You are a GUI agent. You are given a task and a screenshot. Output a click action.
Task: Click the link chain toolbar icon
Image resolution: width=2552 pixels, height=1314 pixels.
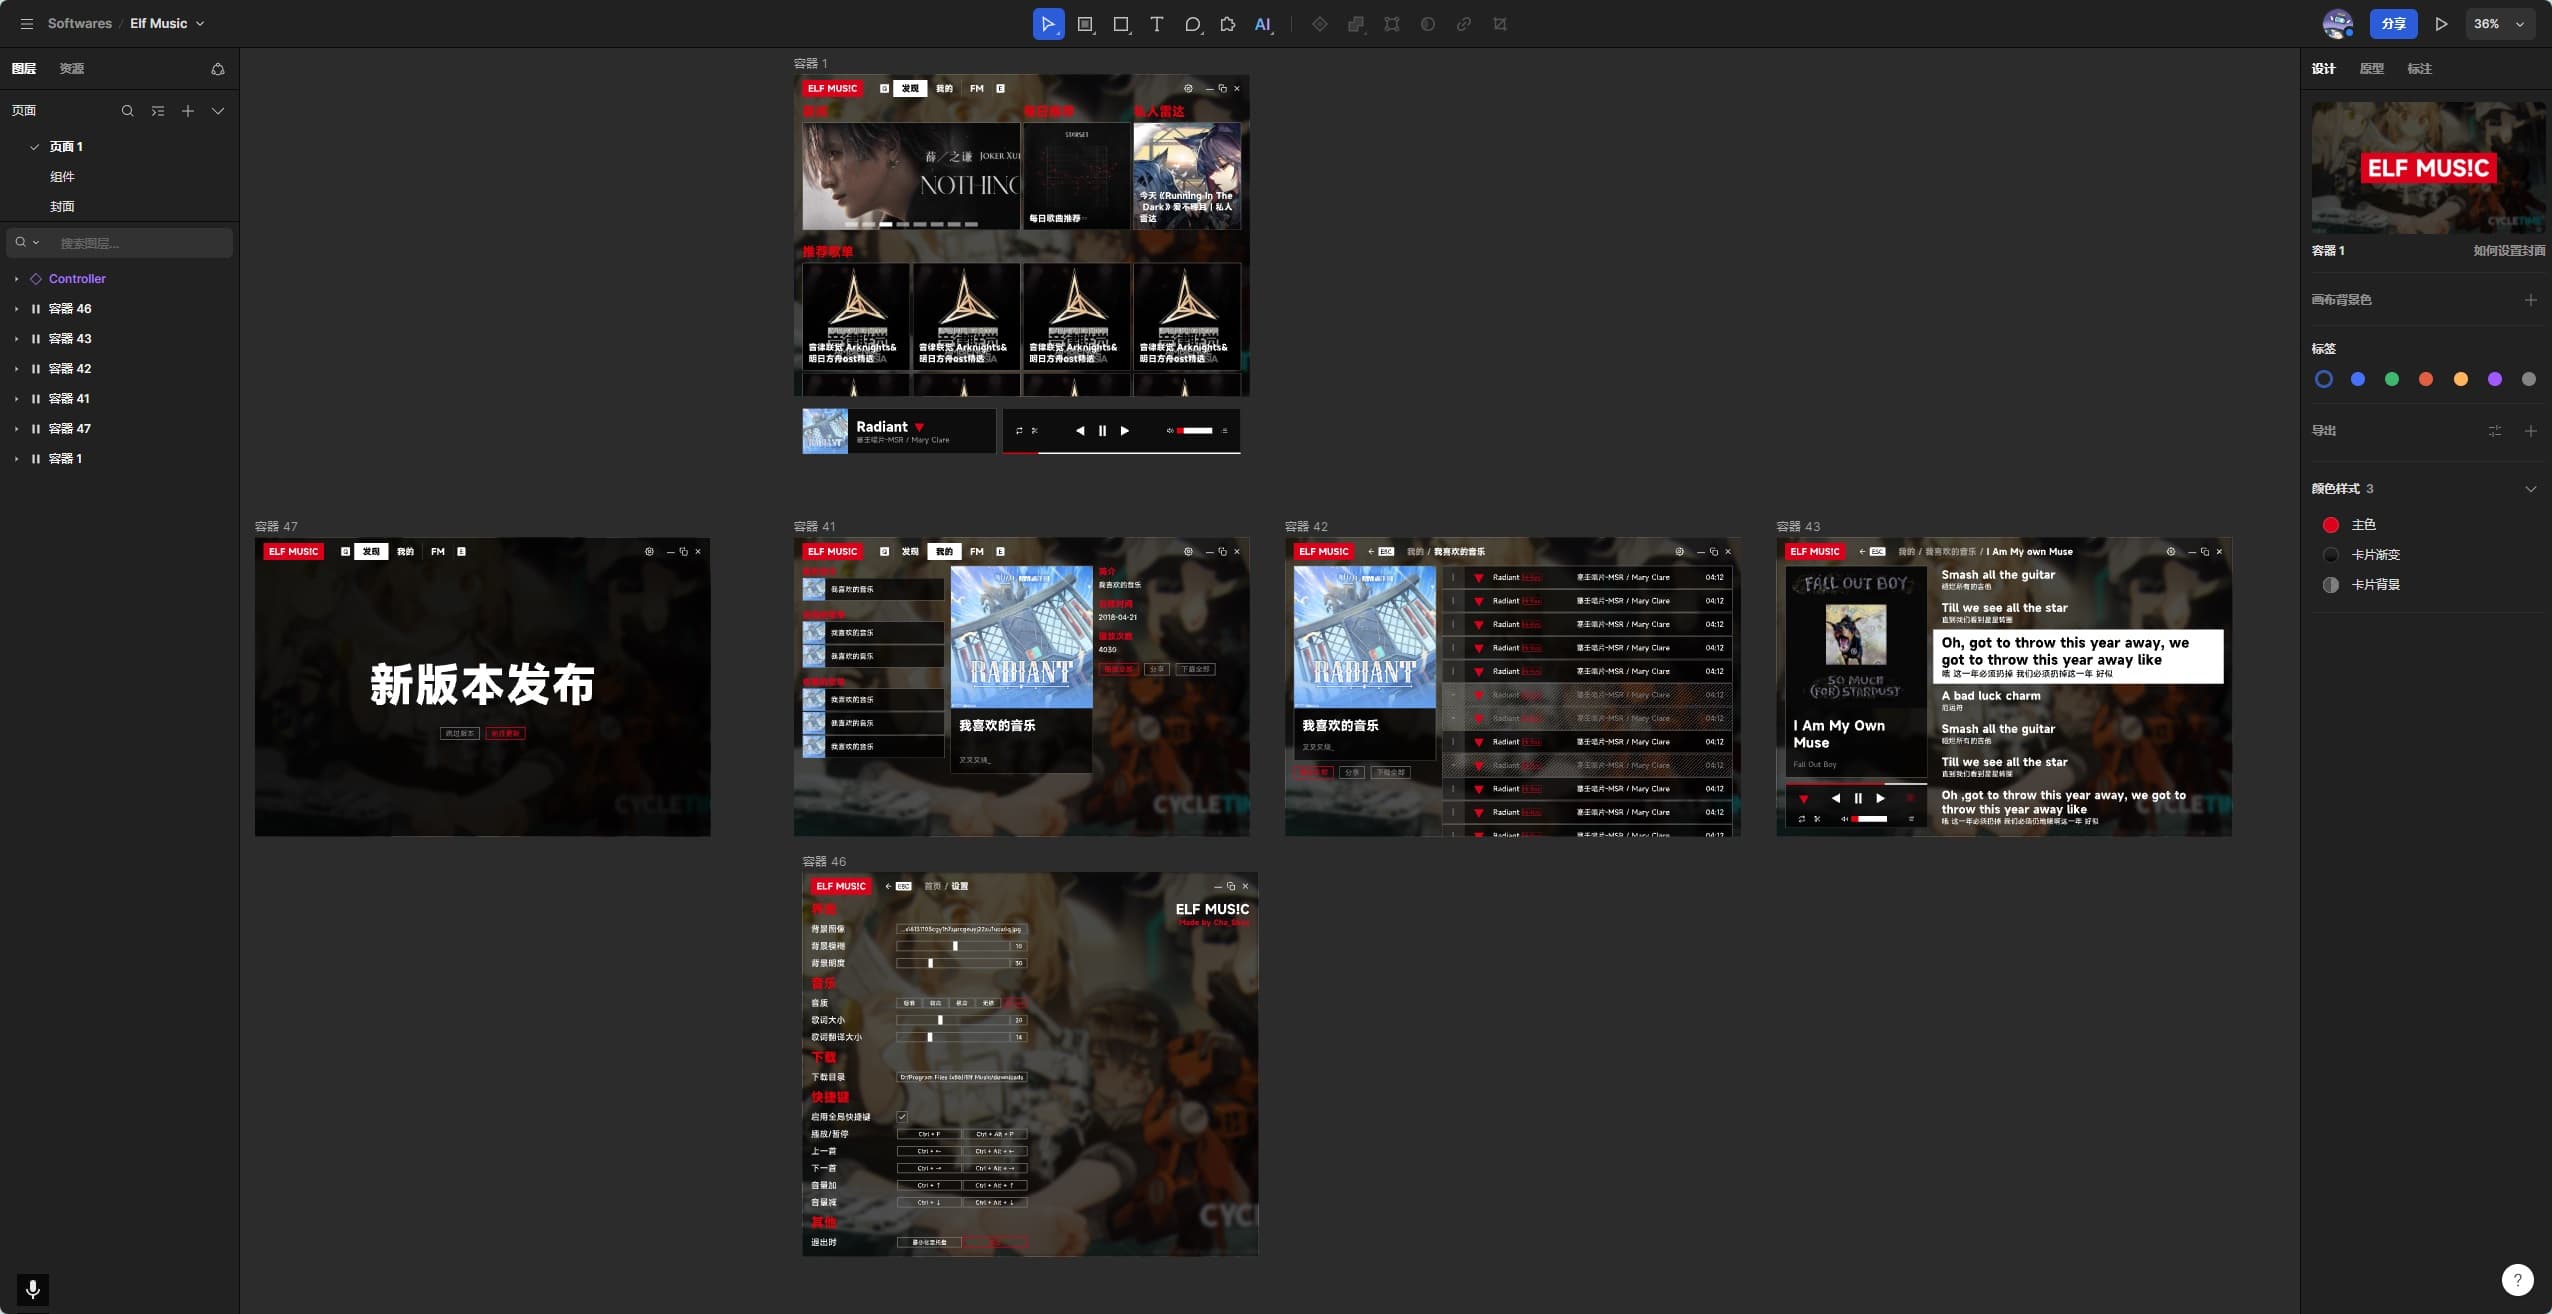1464,24
